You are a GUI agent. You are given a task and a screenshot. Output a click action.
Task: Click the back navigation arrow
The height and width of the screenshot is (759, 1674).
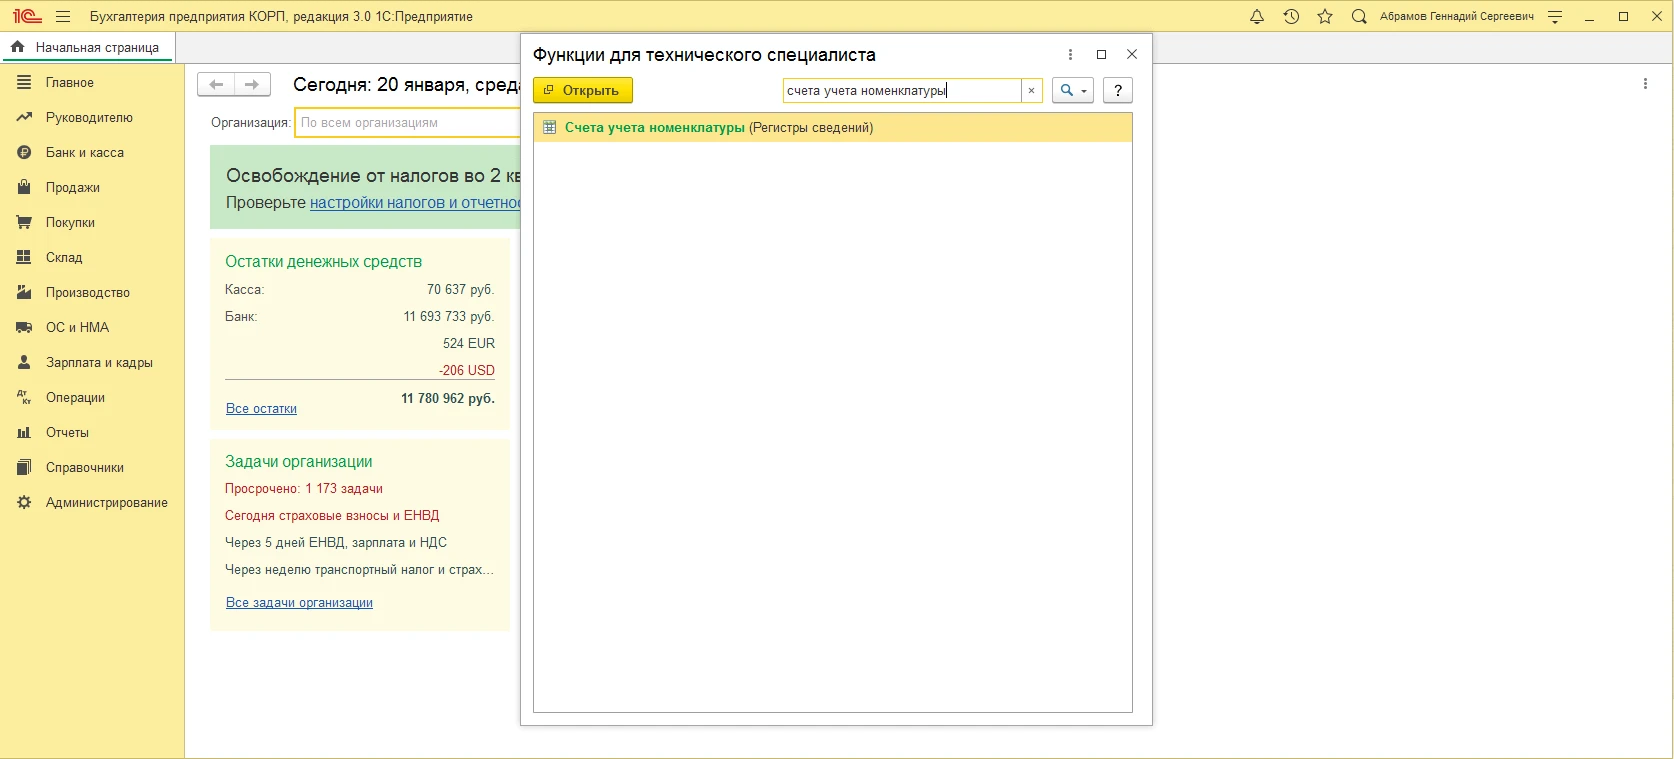pyautogui.click(x=216, y=85)
